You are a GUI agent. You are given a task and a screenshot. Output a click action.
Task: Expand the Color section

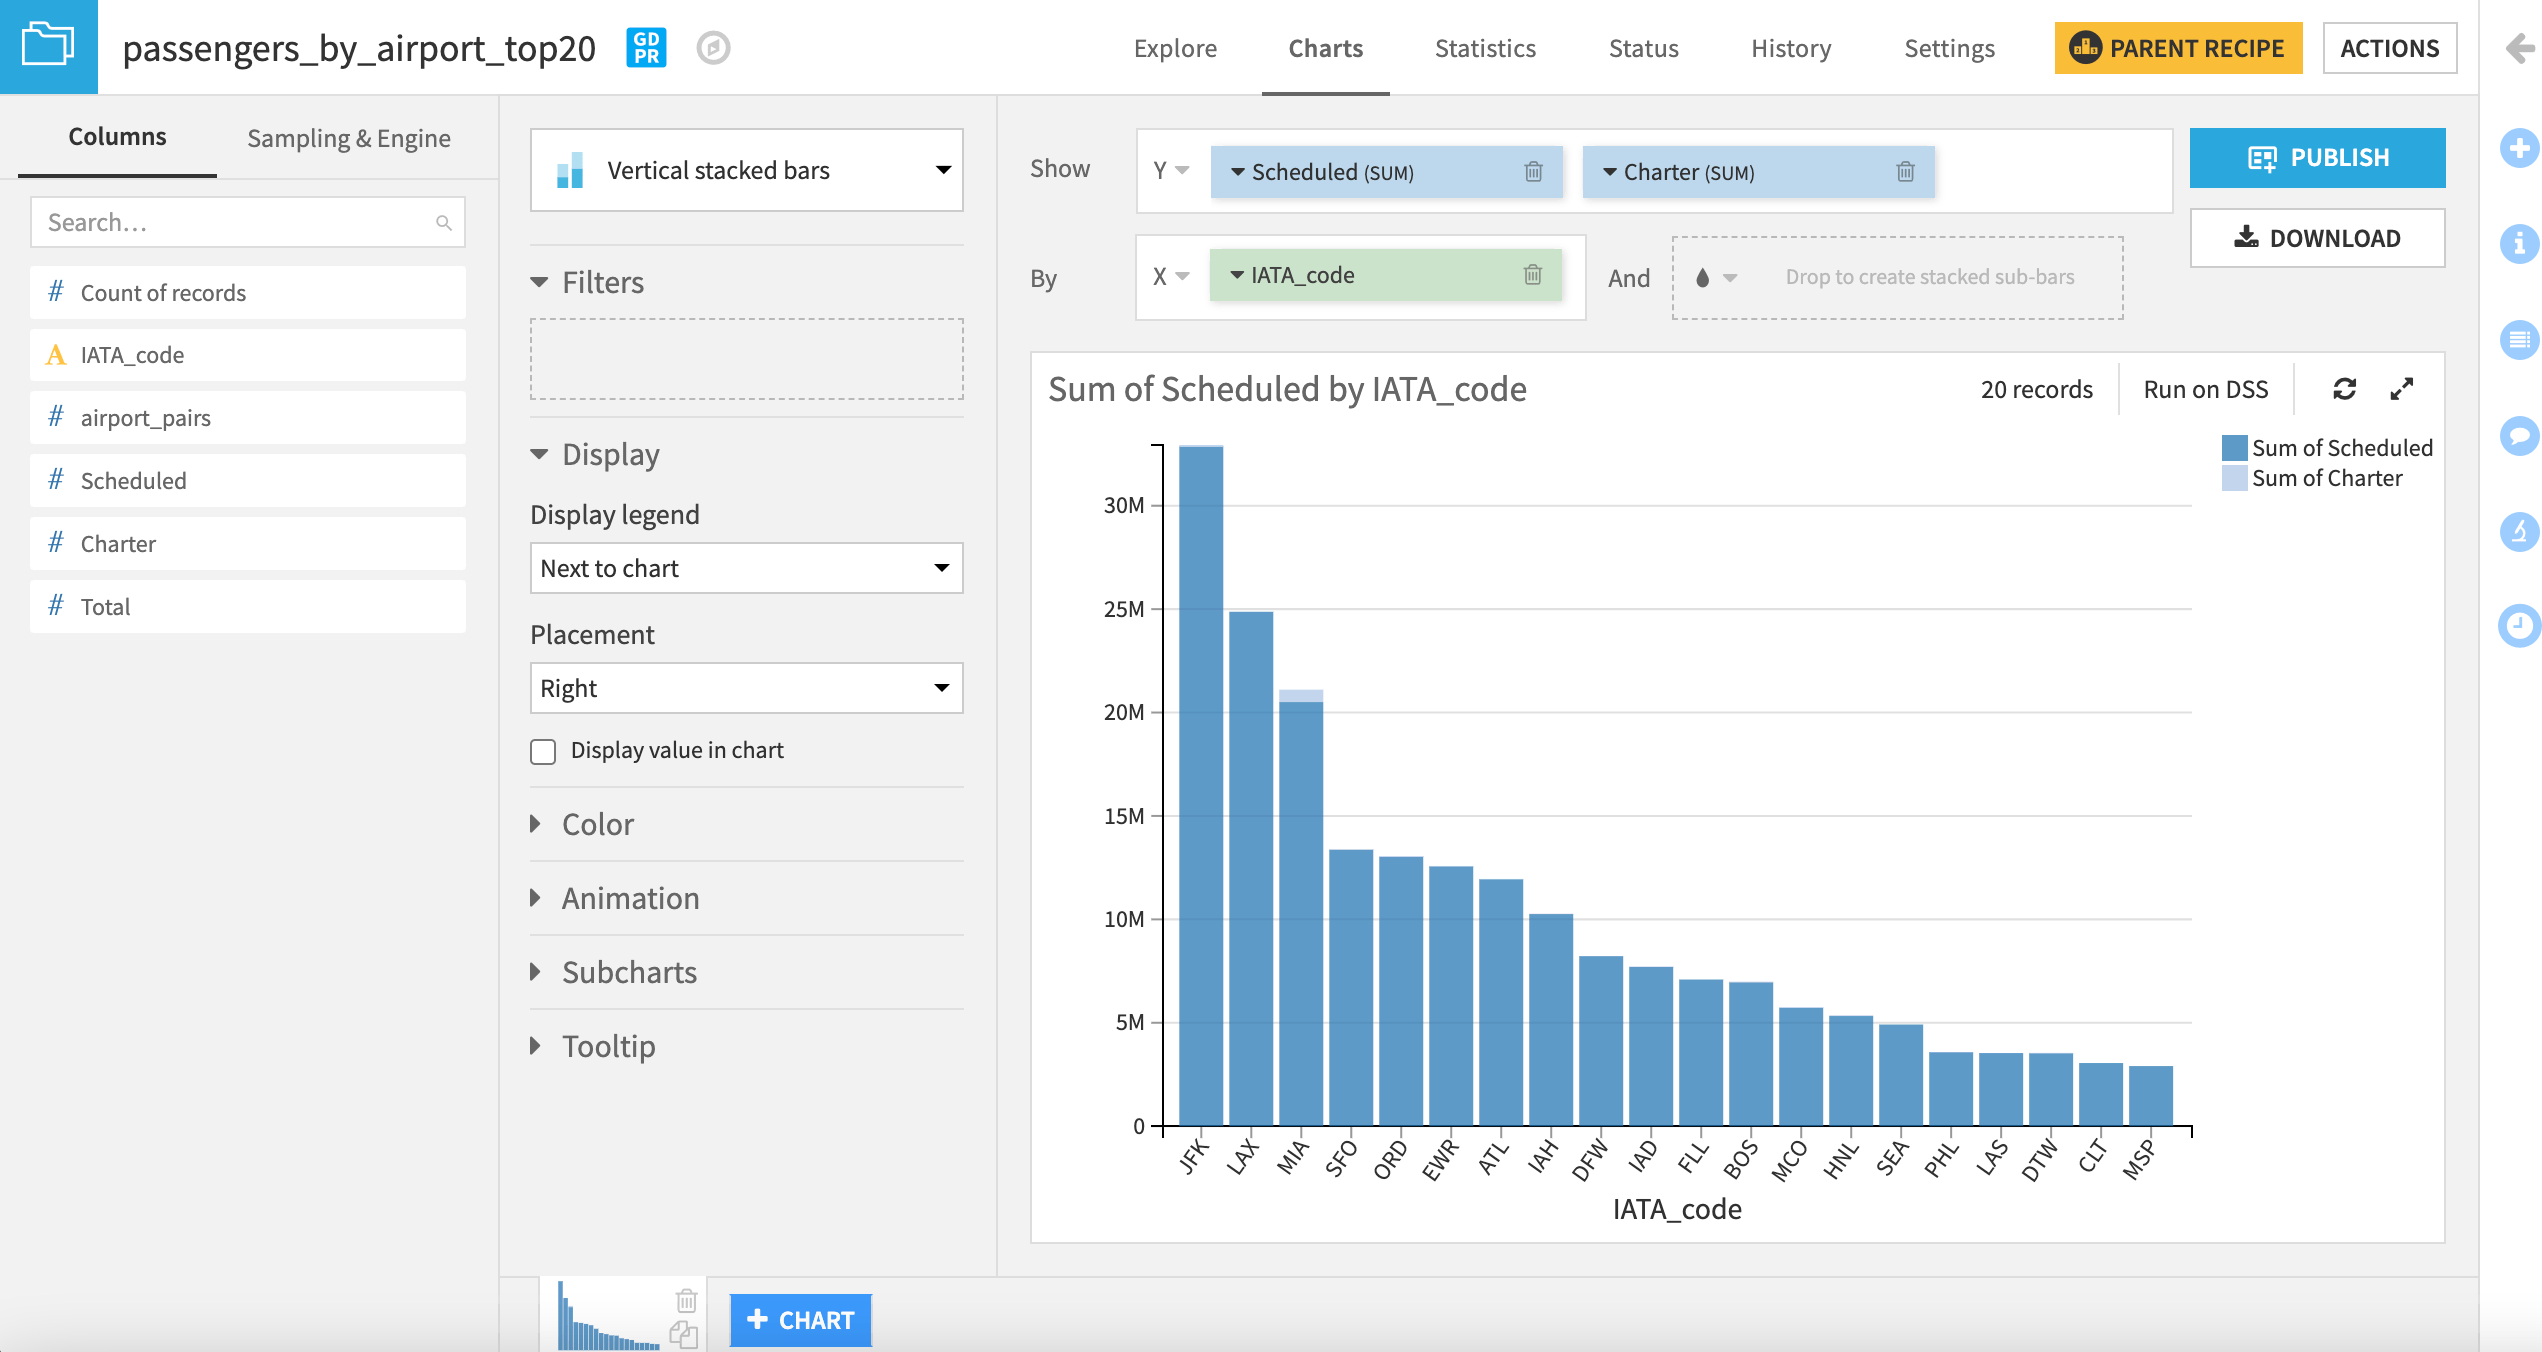597,824
